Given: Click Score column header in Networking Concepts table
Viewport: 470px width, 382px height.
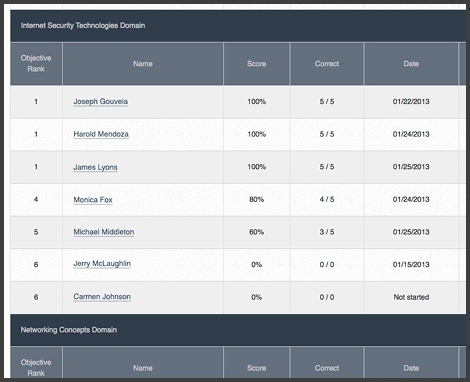Looking at the screenshot, I should pos(256,363).
